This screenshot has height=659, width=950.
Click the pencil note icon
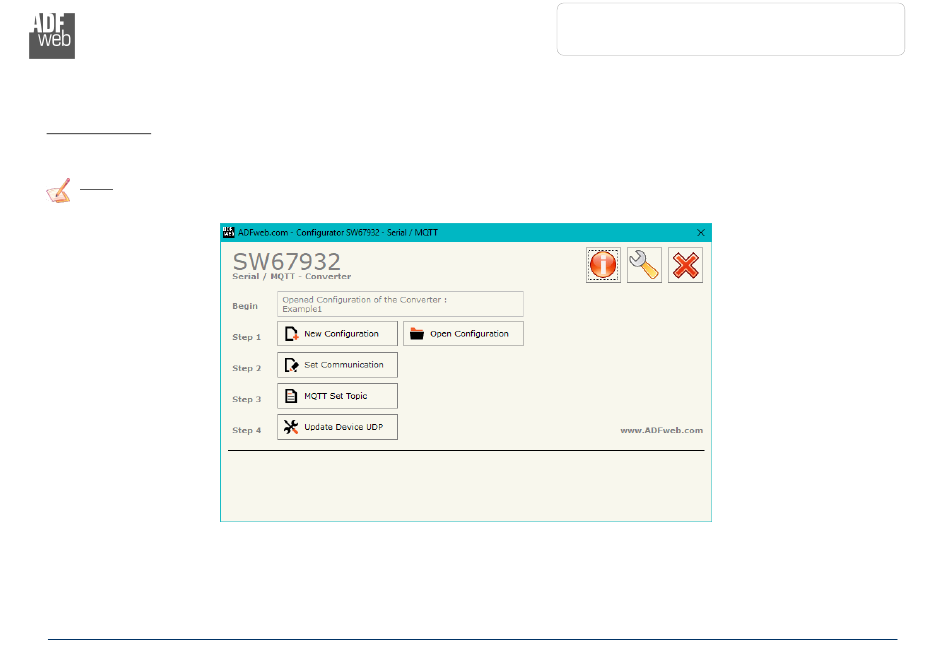click(59, 190)
